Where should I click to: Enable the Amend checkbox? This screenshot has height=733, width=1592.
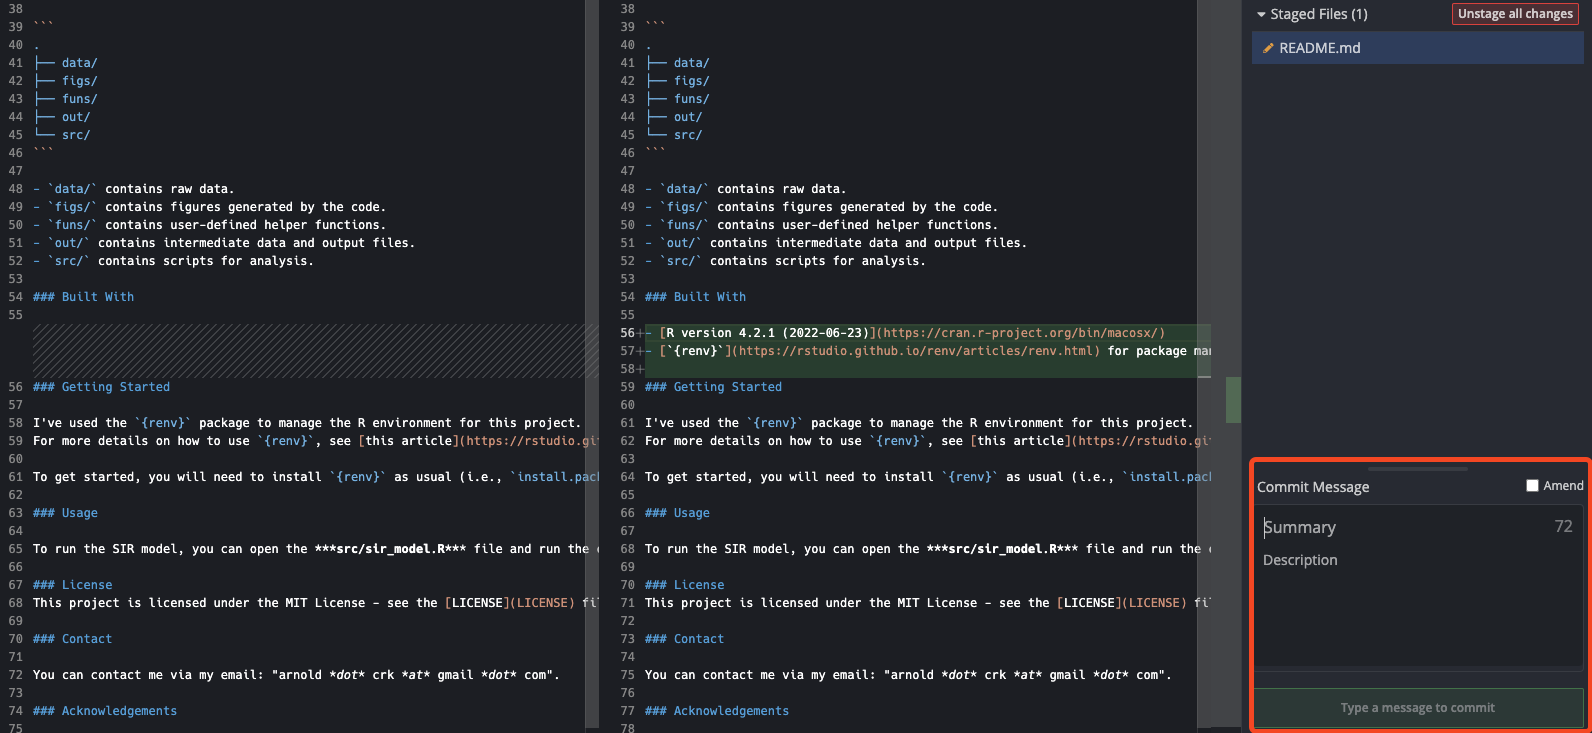[1532, 486]
